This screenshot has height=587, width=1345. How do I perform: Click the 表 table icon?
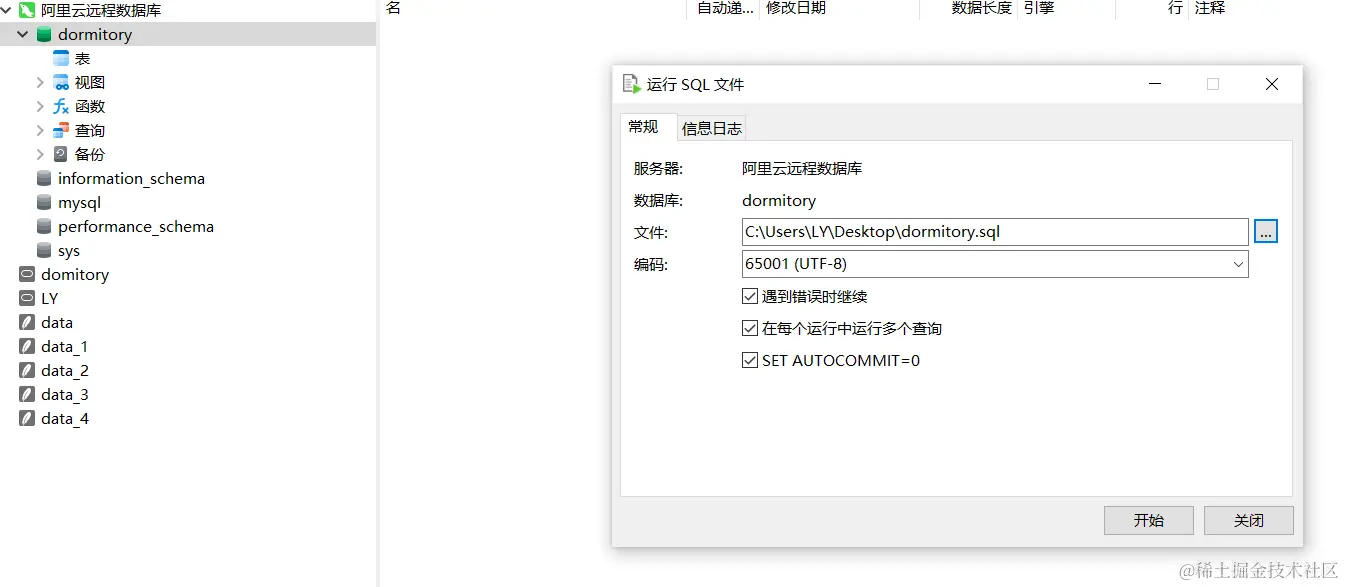click(x=61, y=58)
